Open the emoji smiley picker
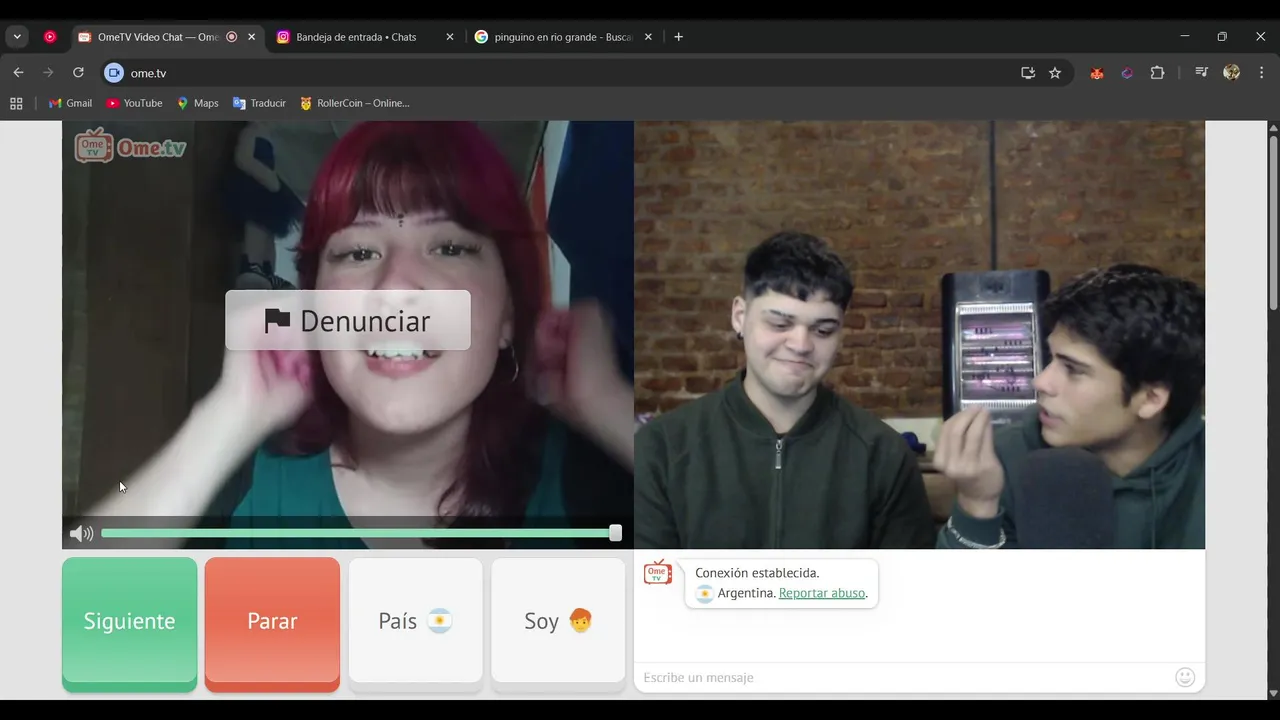 click(x=1185, y=677)
